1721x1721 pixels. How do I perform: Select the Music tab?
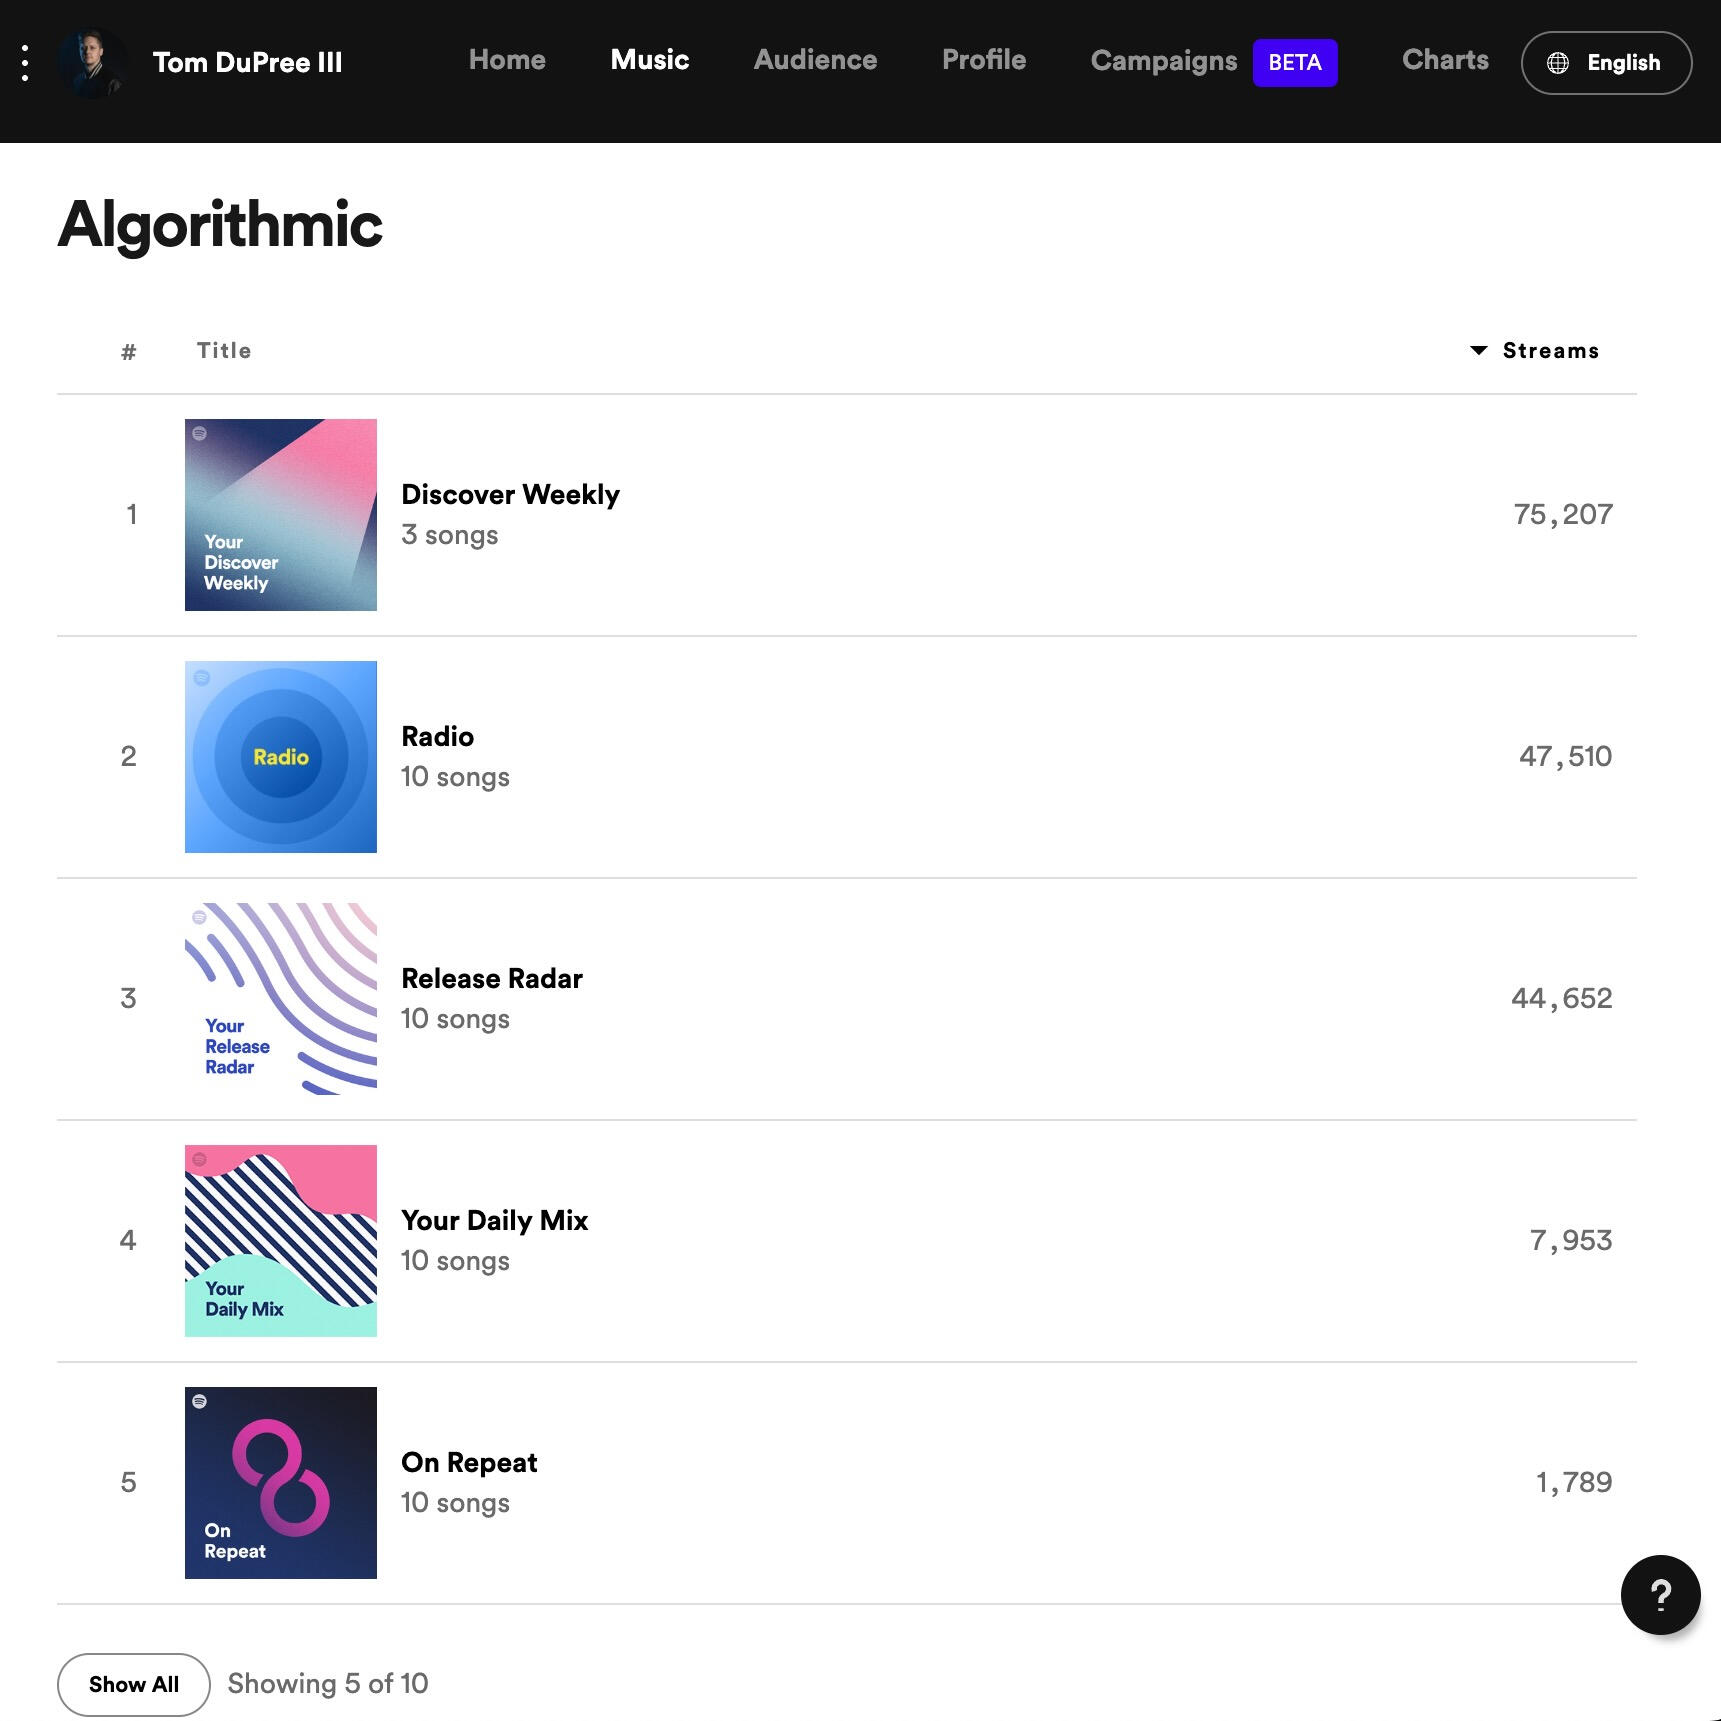coord(650,60)
